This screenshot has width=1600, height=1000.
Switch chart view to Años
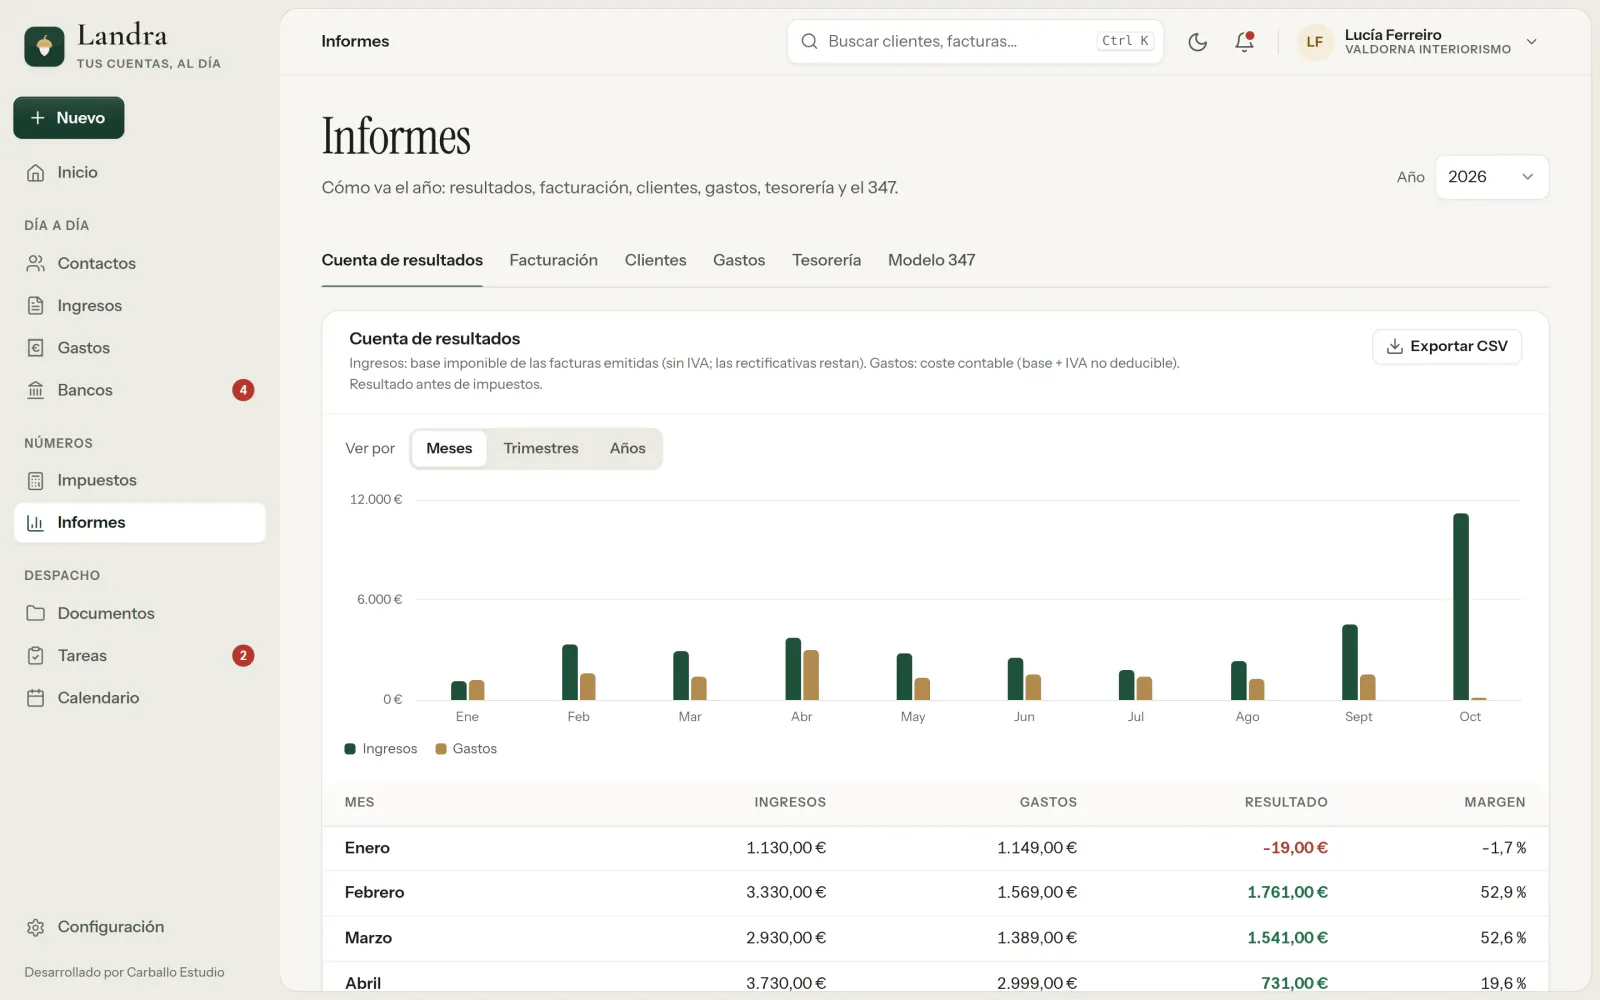pyautogui.click(x=628, y=449)
